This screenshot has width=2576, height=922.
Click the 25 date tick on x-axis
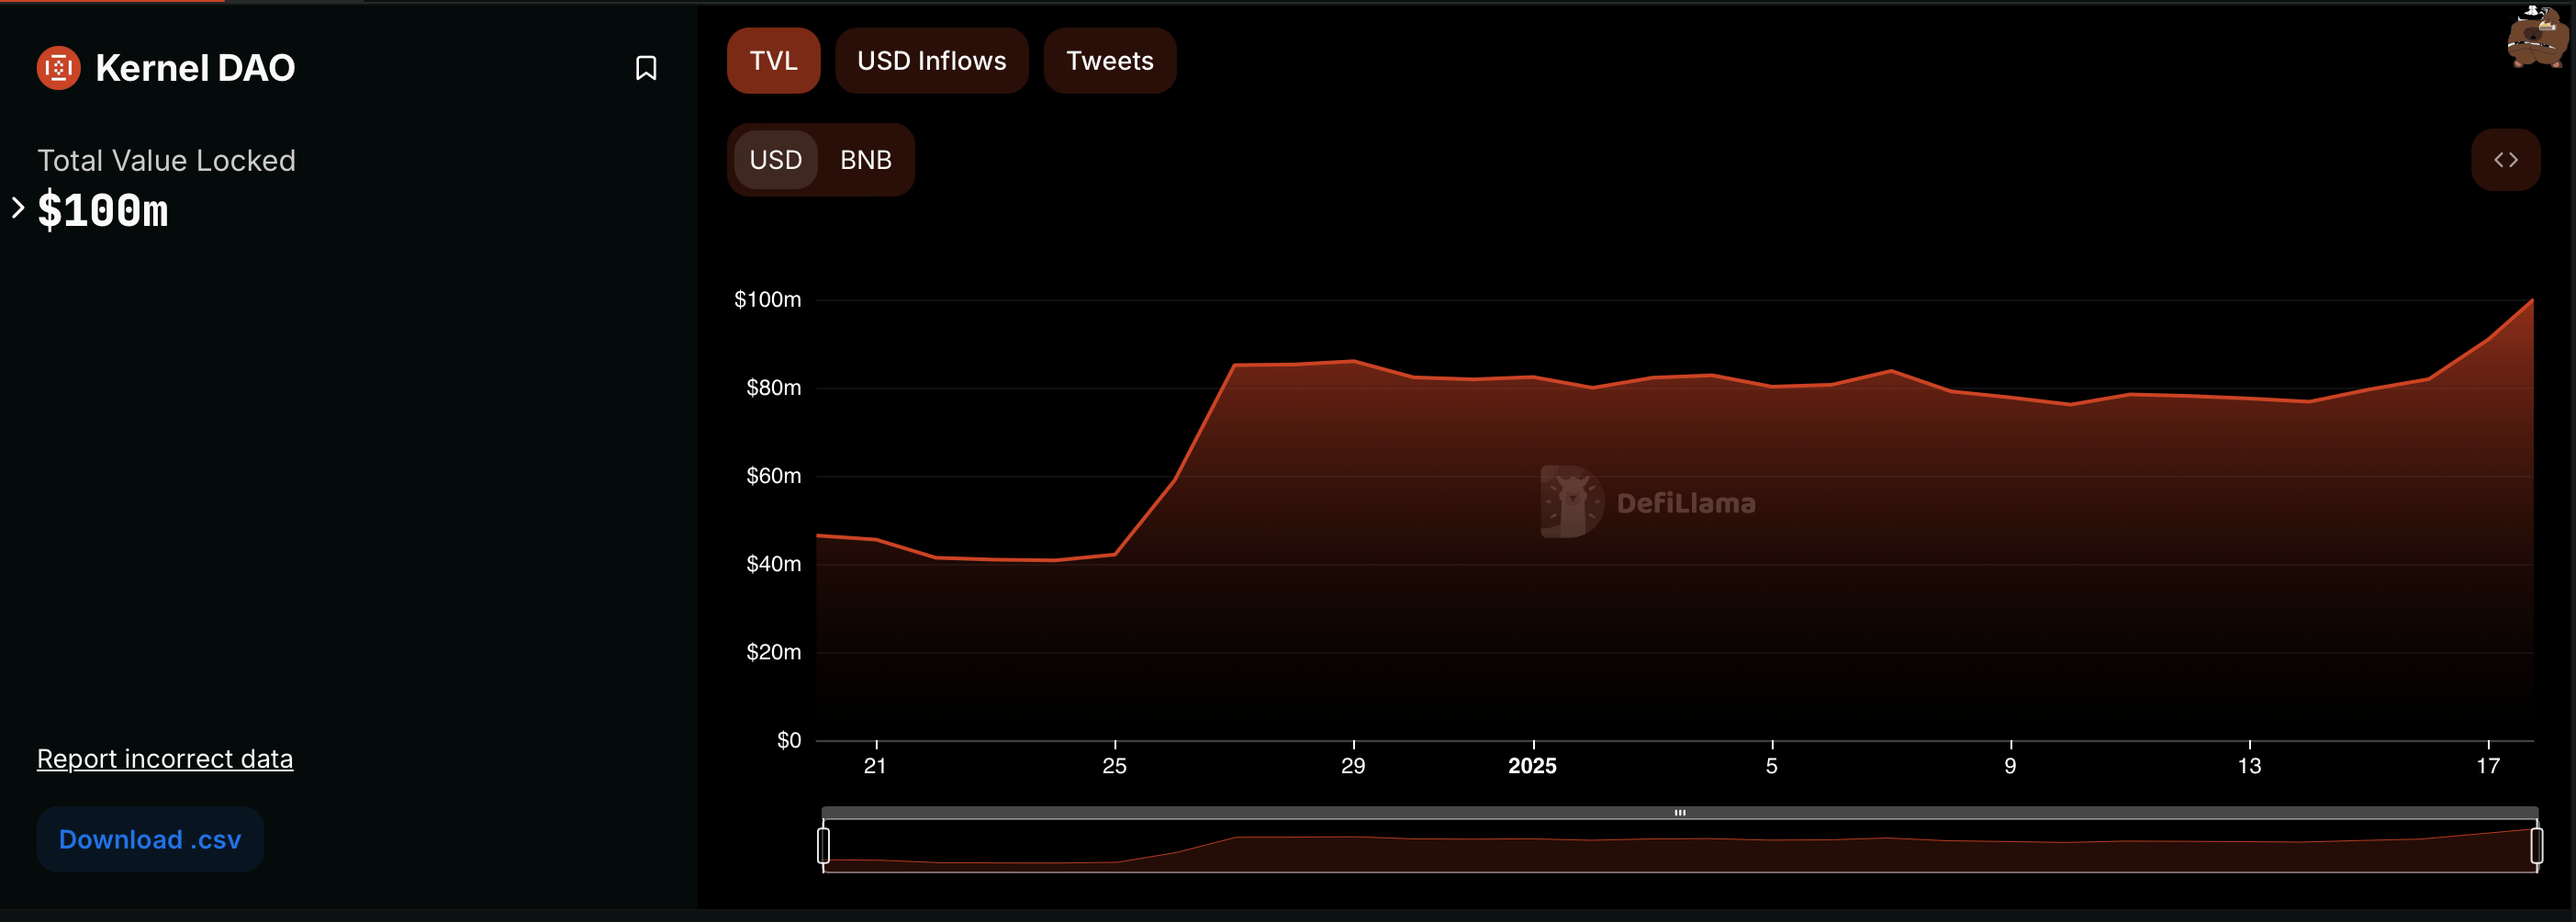click(1114, 766)
